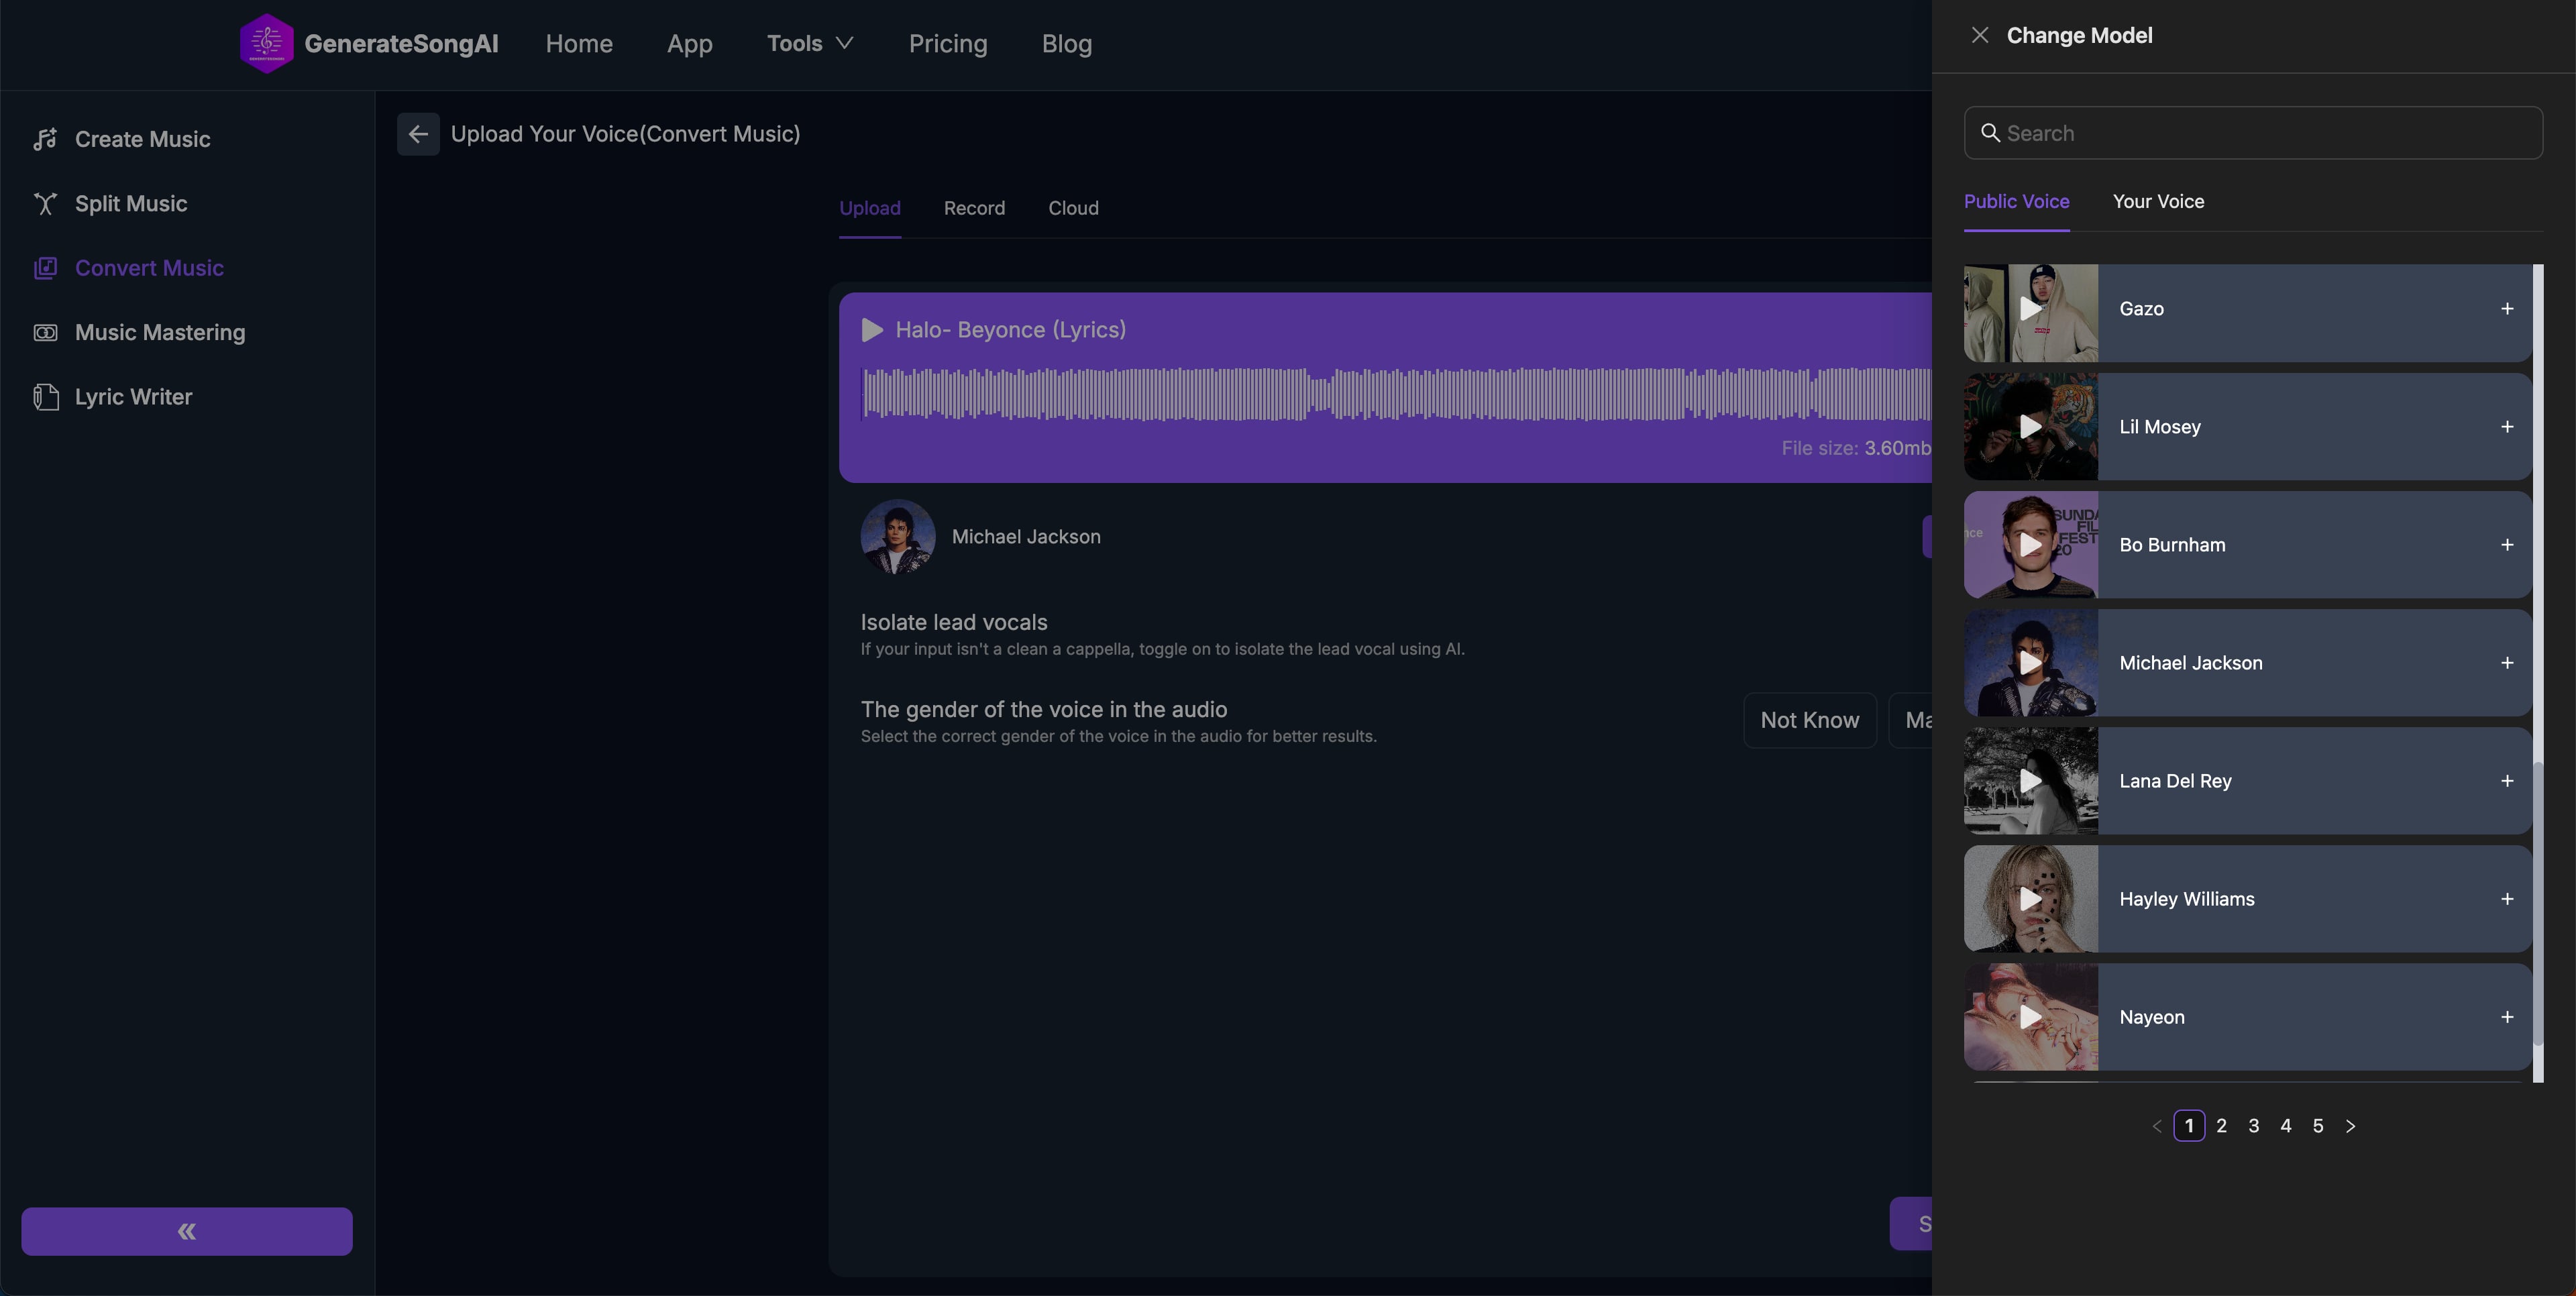Select the Cloud tab
2576x1296 pixels.
(x=1073, y=208)
